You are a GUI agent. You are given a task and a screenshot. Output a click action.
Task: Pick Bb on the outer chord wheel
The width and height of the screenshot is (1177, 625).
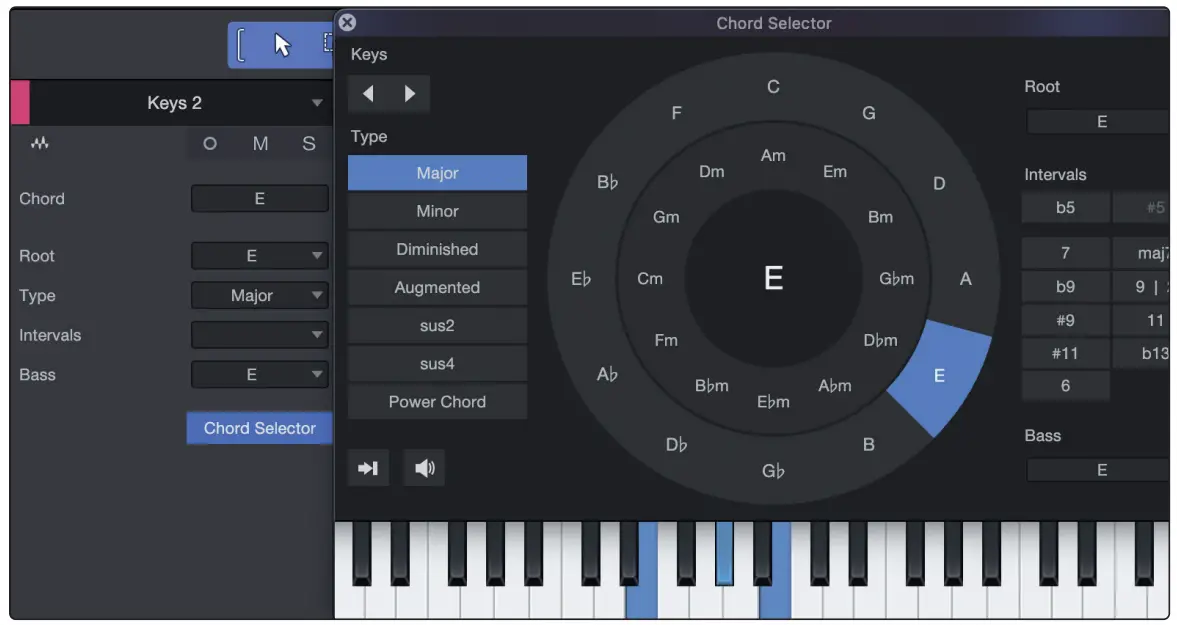pos(607,182)
